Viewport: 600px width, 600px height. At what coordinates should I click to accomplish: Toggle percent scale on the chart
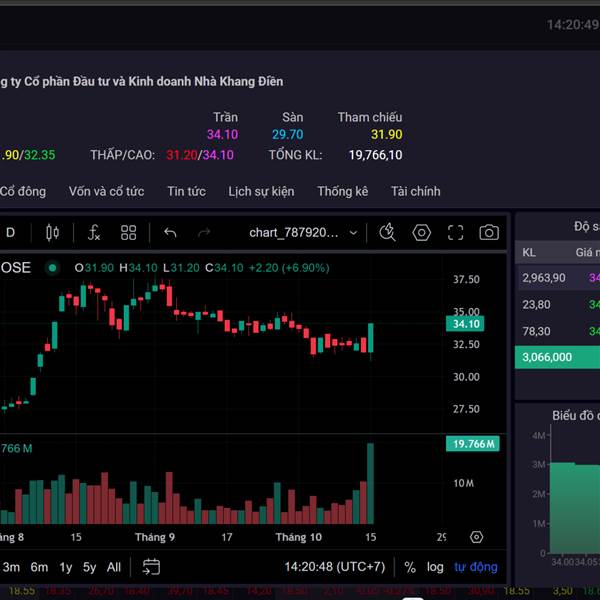click(x=410, y=567)
